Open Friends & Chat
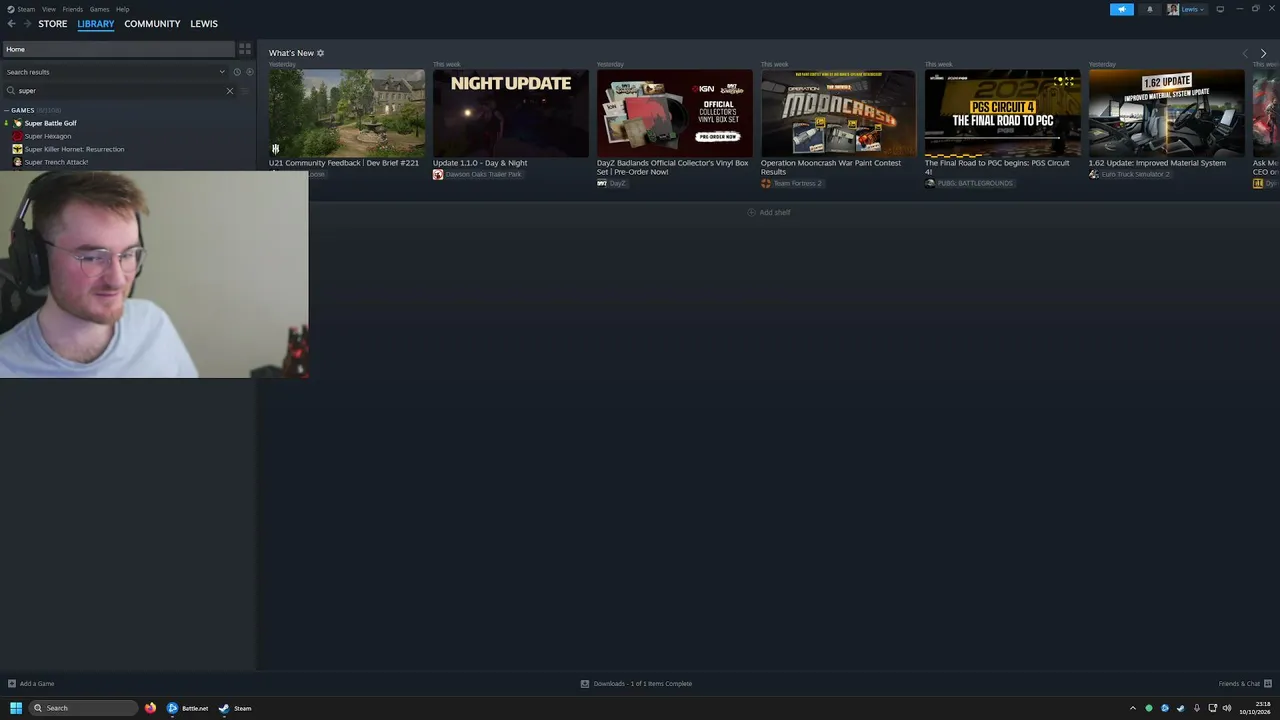 (1239, 684)
